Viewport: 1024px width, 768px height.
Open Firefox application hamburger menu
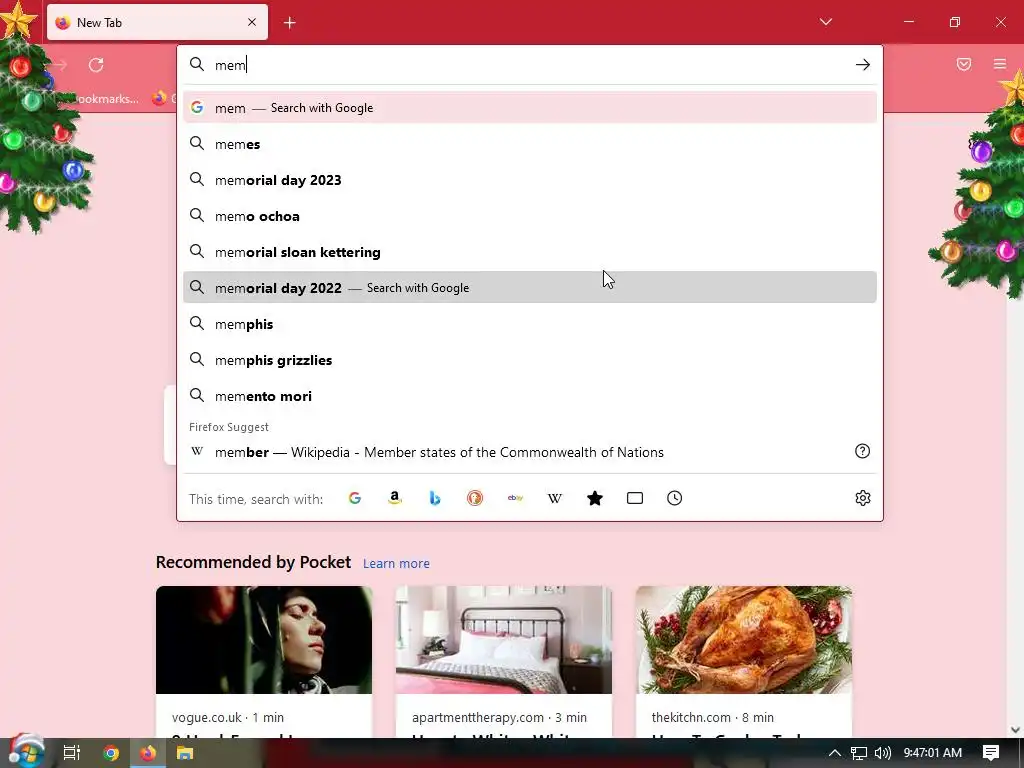tap(1000, 64)
